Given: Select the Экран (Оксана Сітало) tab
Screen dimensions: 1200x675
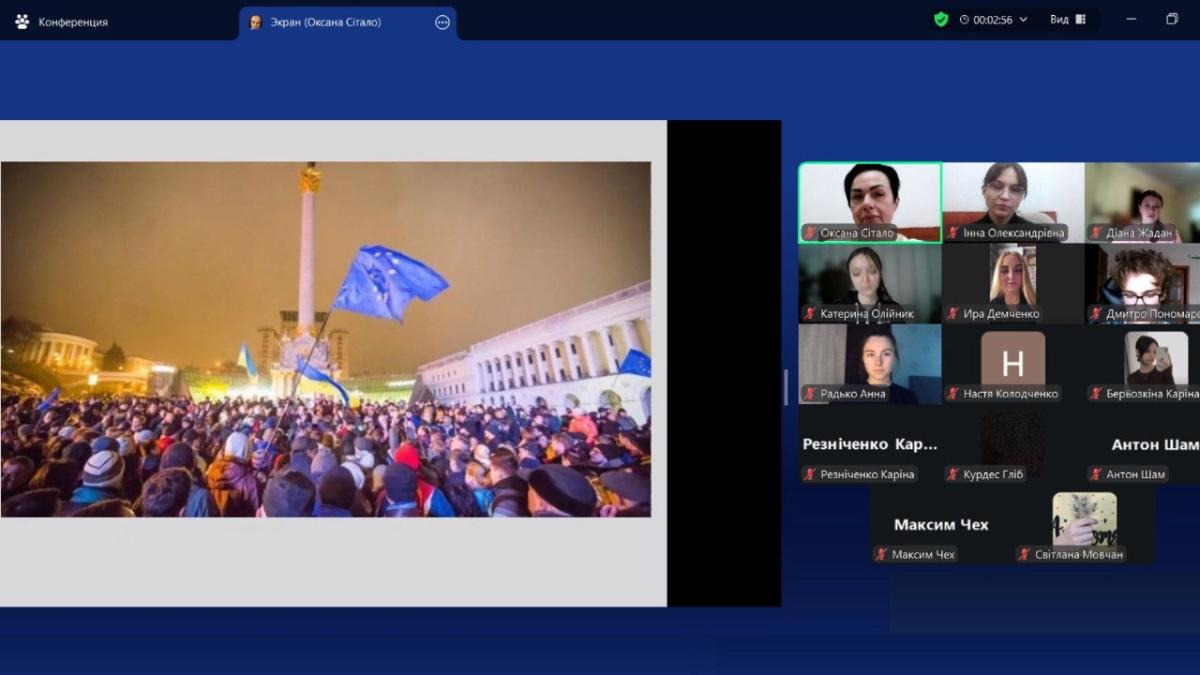Looking at the screenshot, I should pyautogui.click(x=325, y=22).
